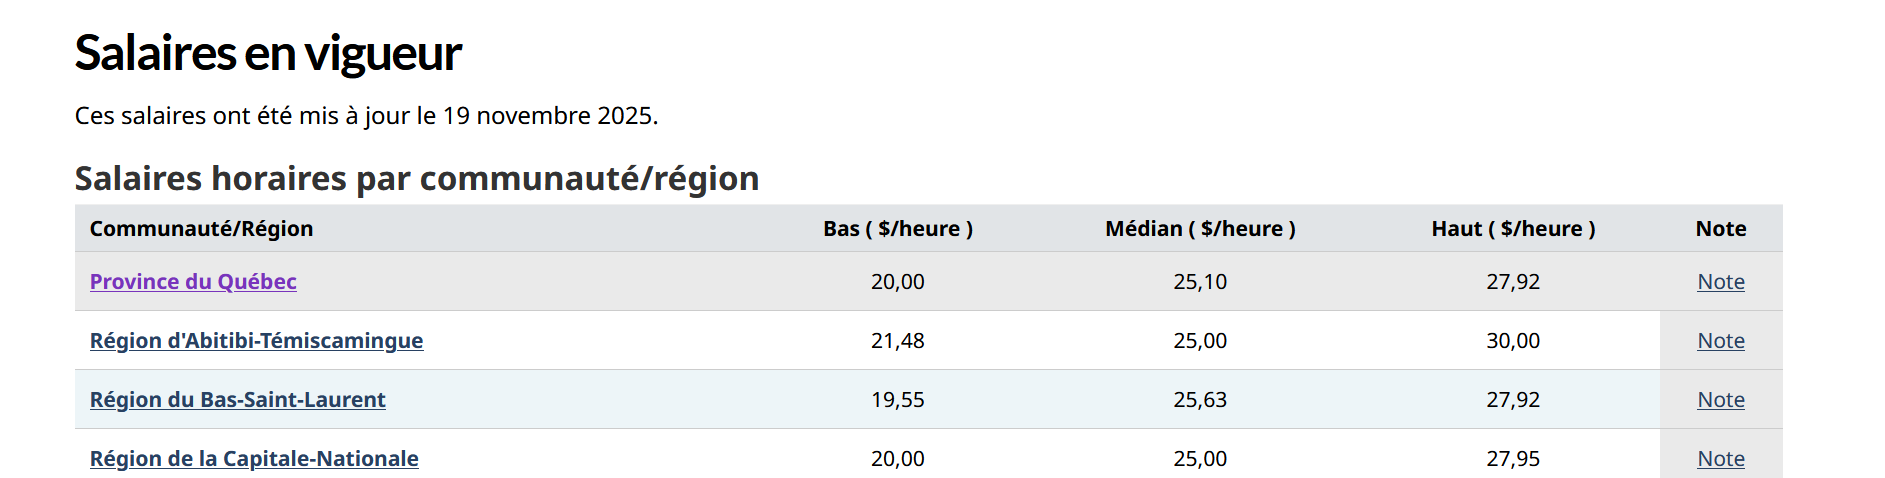This screenshot has width=1885, height=478.
Task: Open the Province du Québec link
Action: point(193,282)
